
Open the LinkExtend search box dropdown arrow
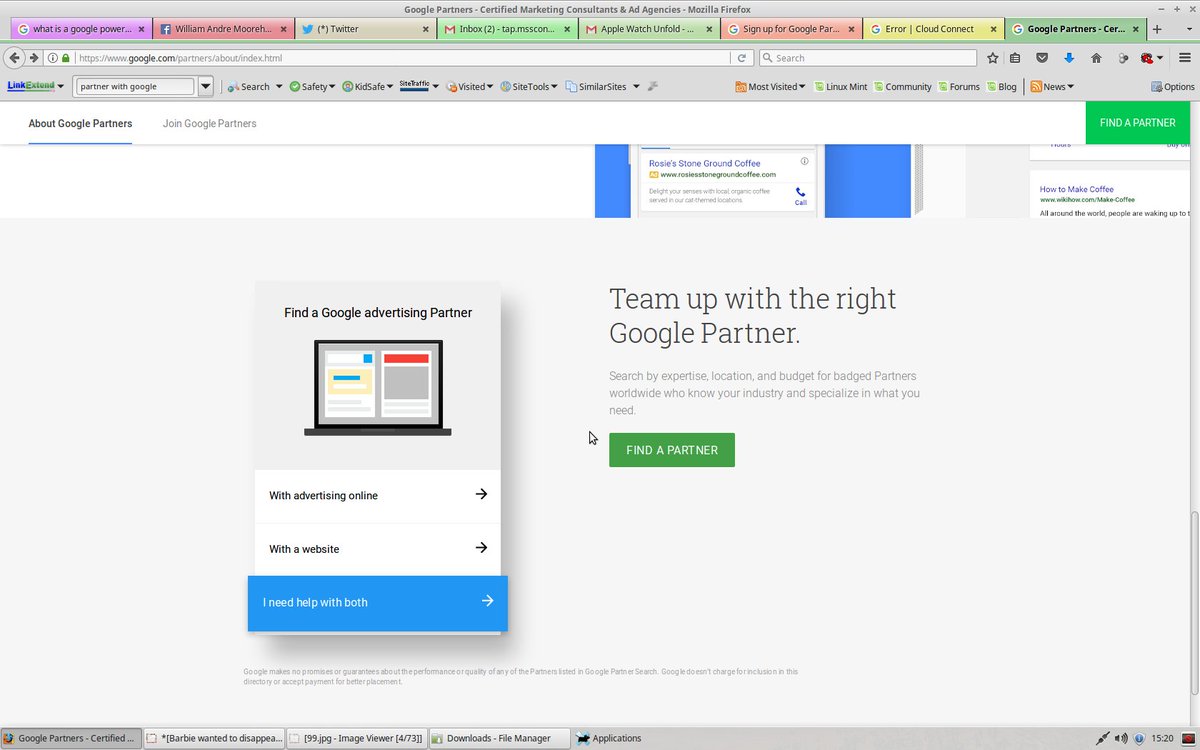click(x=206, y=86)
